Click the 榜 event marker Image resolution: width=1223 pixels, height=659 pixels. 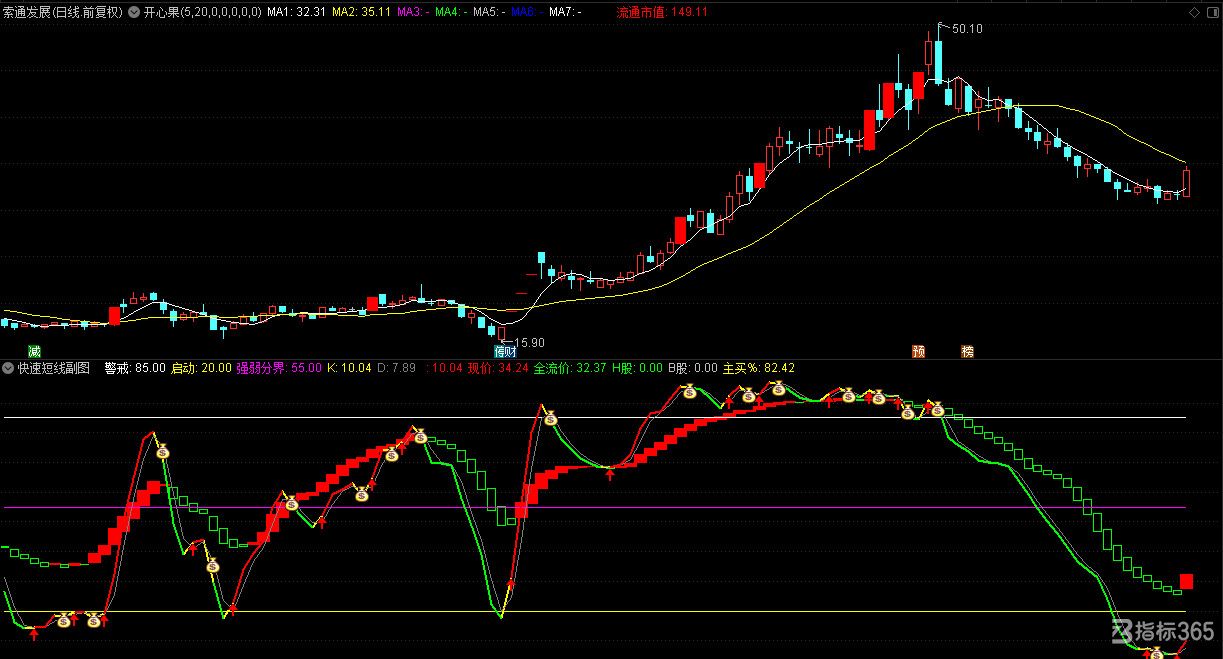(x=967, y=351)
